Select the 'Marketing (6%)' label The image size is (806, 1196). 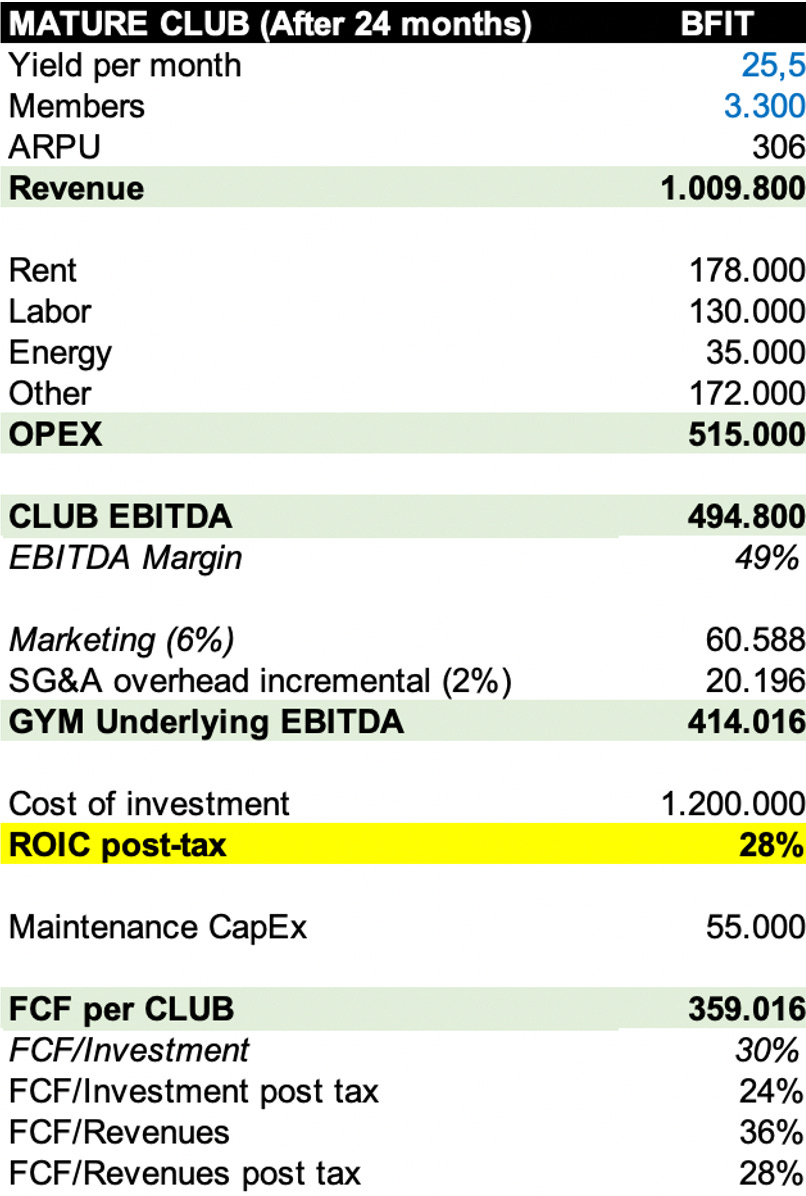pyautogui.click(x=121, y=641)
